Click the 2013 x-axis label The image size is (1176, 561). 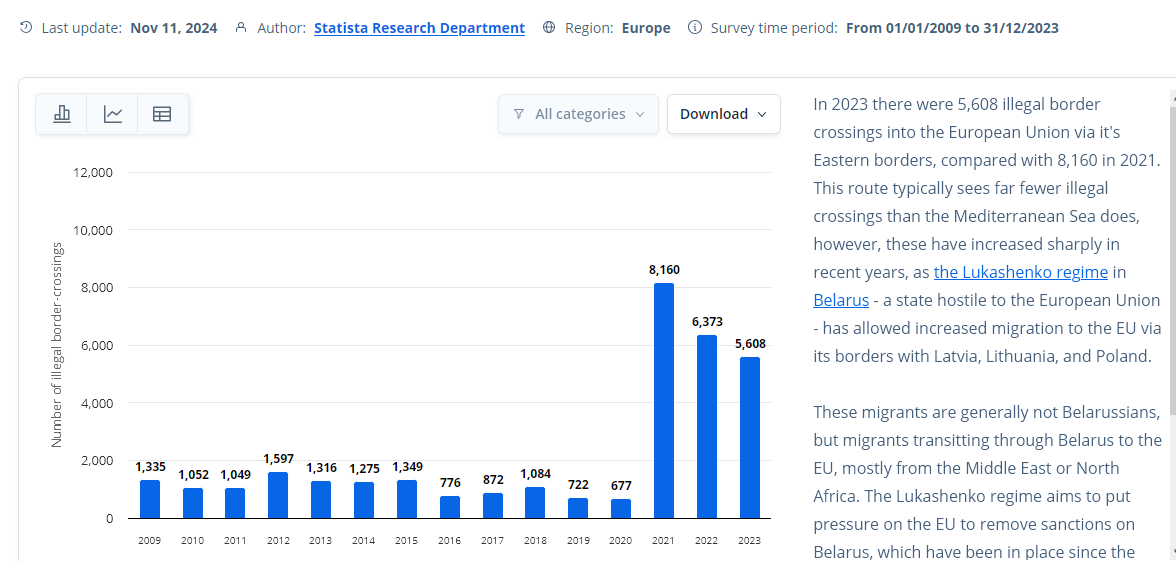(x=321, y=540)
